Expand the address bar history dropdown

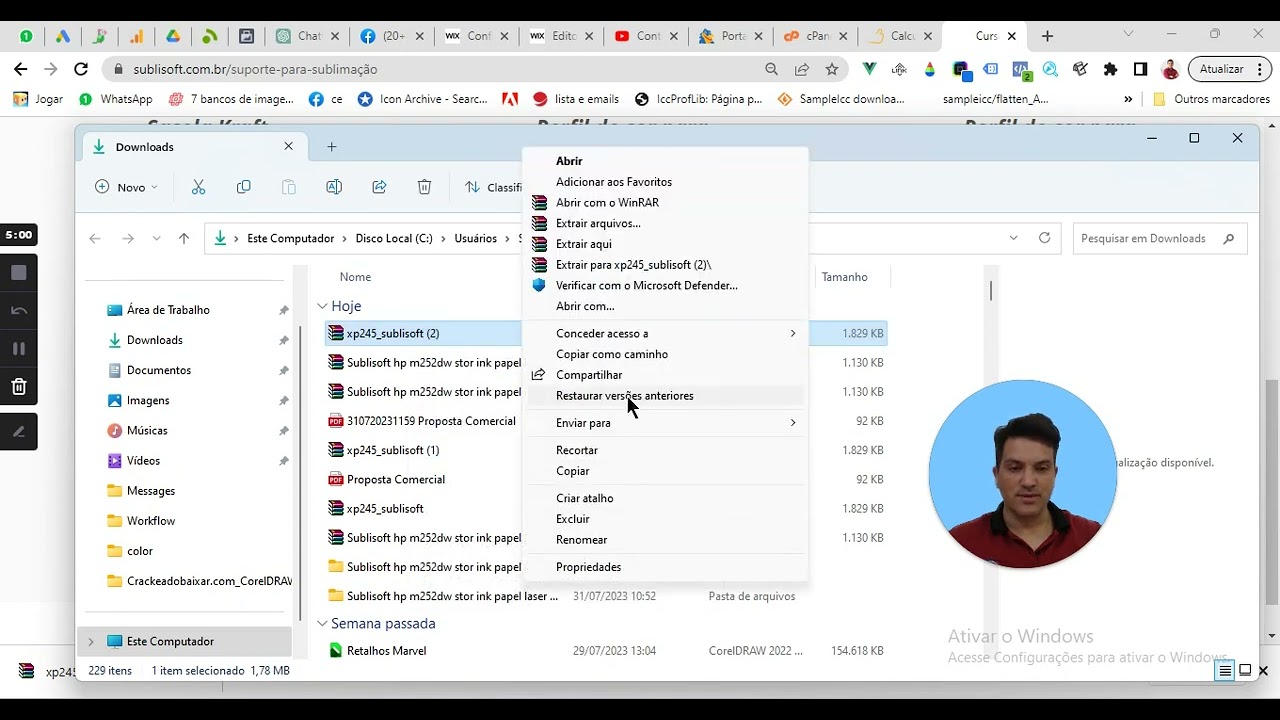pyautogui.click(x=1014, y=238)
